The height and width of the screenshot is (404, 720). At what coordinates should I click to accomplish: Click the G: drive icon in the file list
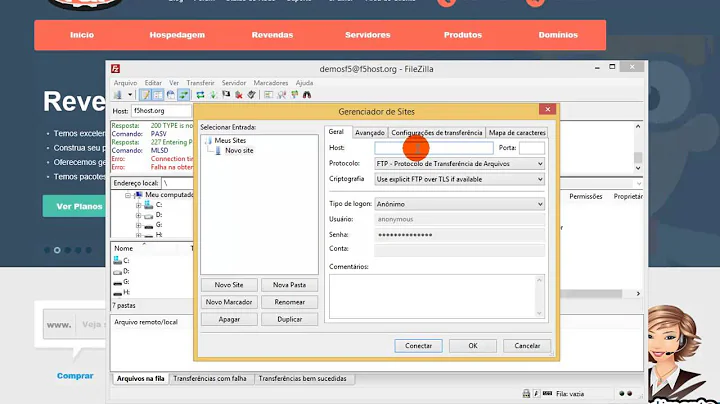coord(118,282)
